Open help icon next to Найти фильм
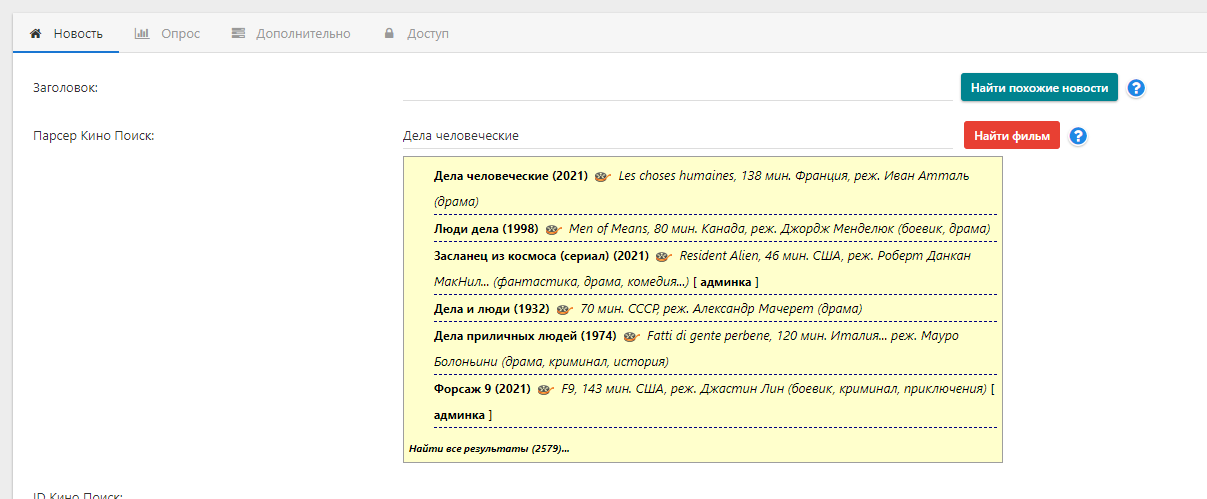Image resolution: width=1207 pixels, height=499 pixels. click(1078, 136)
